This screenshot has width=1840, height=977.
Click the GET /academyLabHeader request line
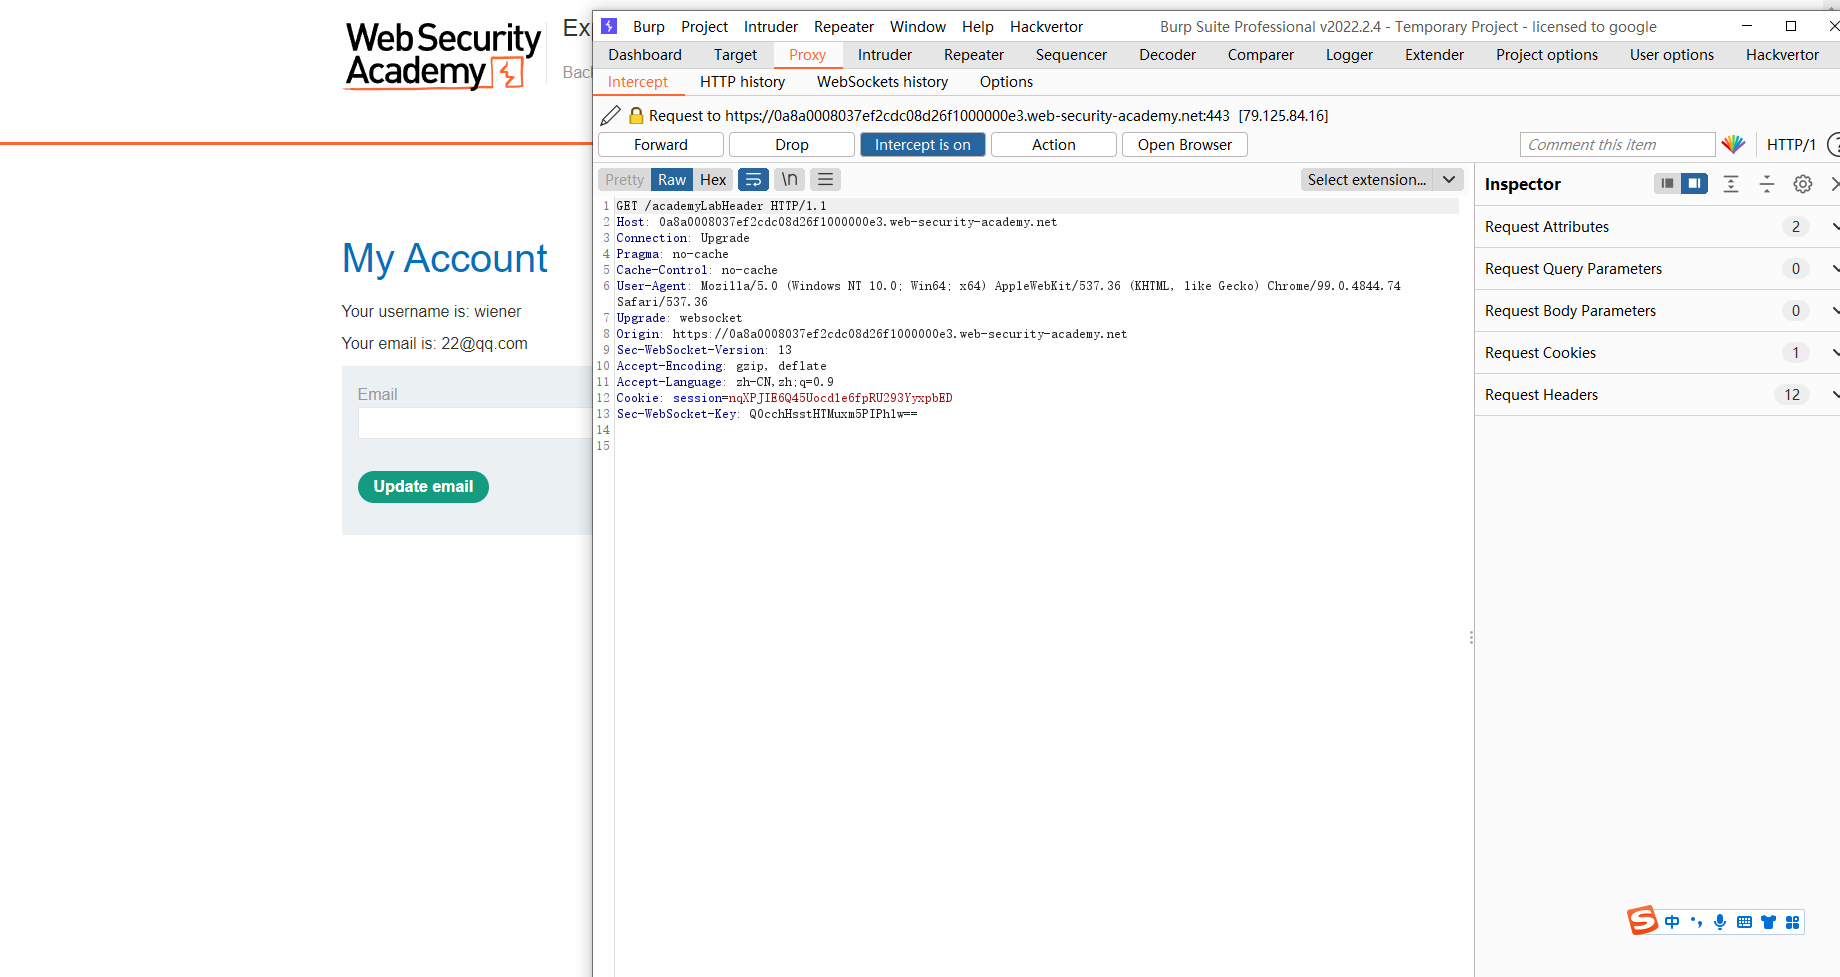pyautogui.click(x=721, y=206)
